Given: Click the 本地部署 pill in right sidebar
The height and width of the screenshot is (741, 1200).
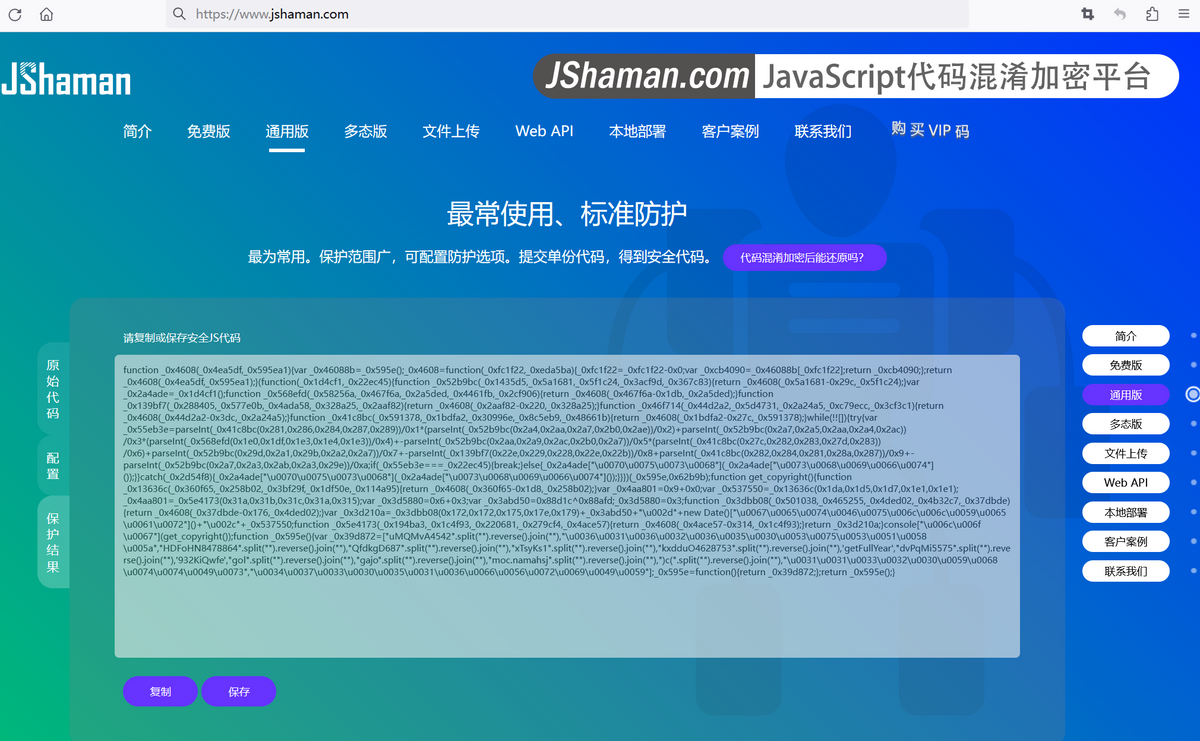Looking at the screenshot, I should tap(1126, 513).
